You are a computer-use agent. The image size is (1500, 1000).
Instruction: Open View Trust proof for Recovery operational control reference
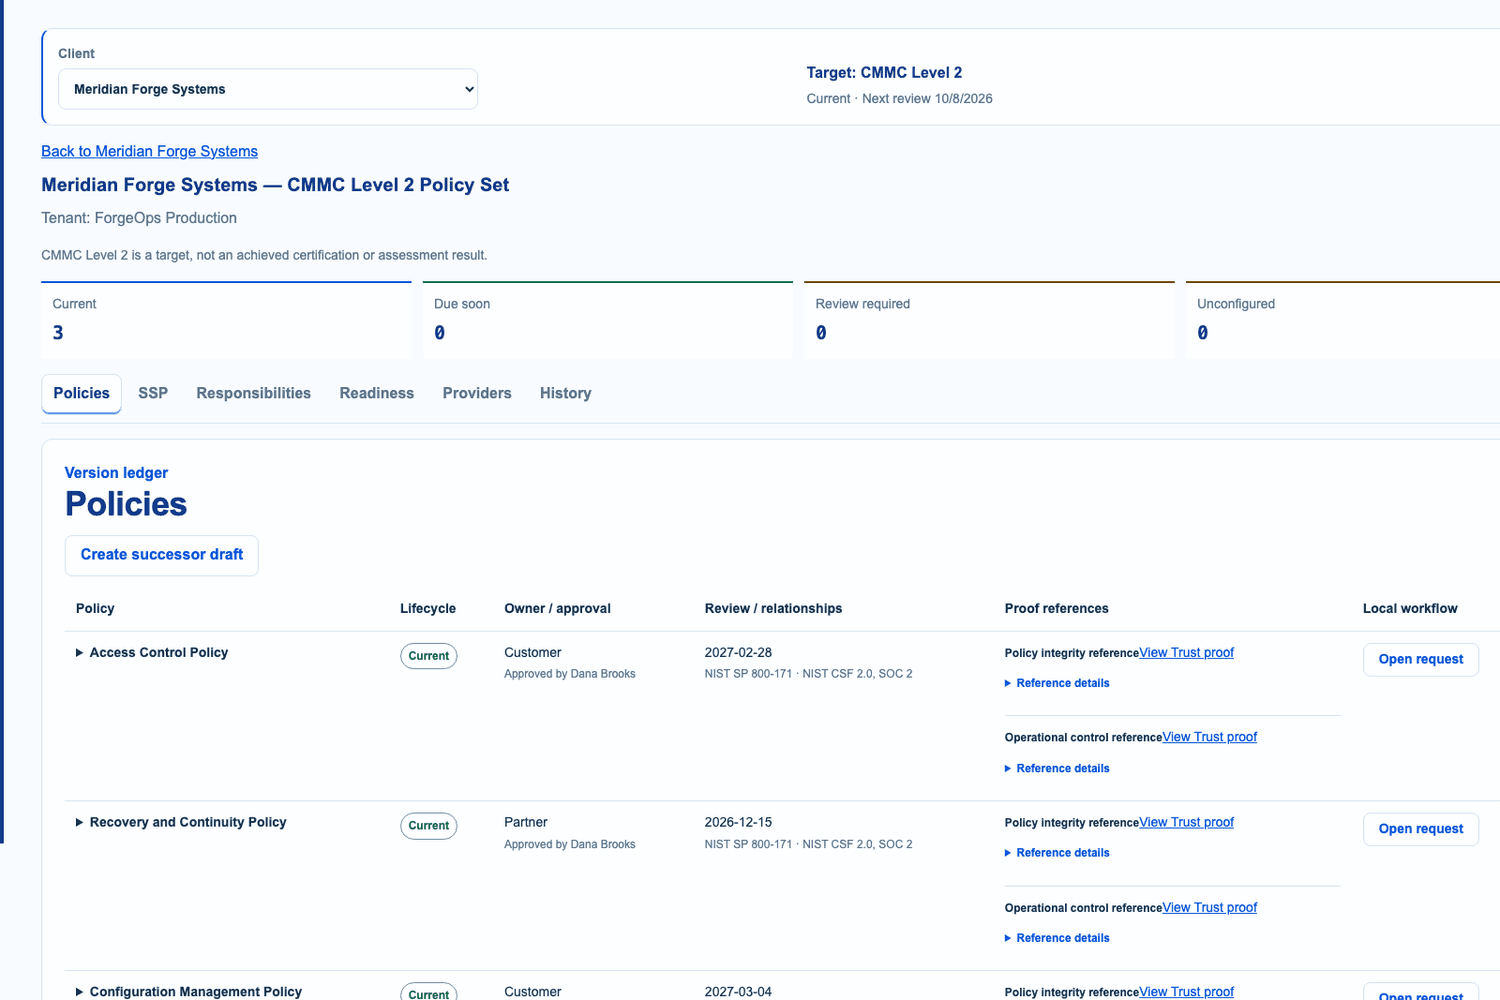pyautogui.click(x=1209, y=907)
